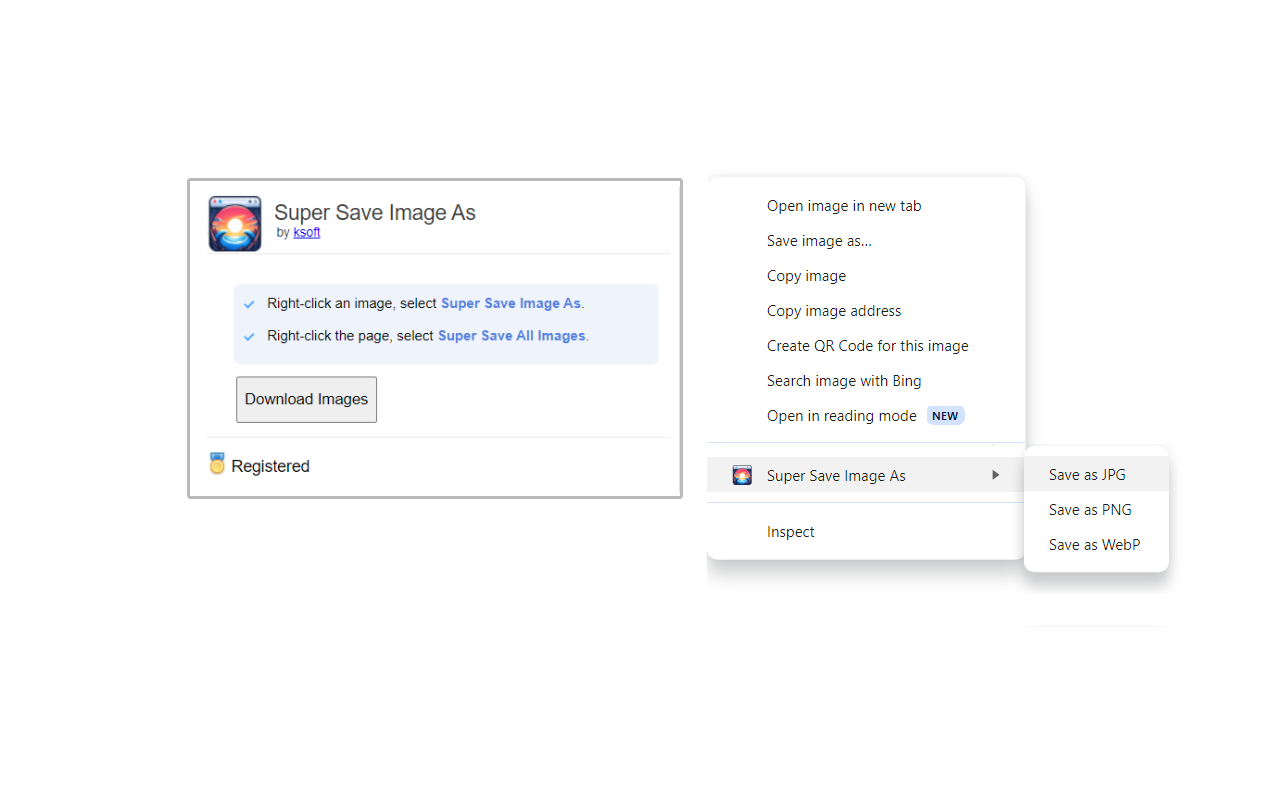
Task: Choose Save as JPG in the submenu
Action: pyautogui.click(x=1087, y=475)
